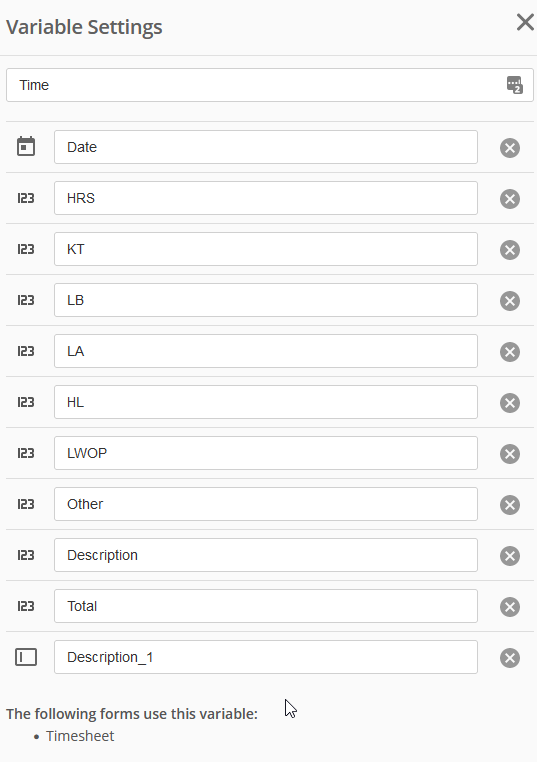Click into the LB field name input
This screenshot has height=762, width=537.
coord(266,300)
